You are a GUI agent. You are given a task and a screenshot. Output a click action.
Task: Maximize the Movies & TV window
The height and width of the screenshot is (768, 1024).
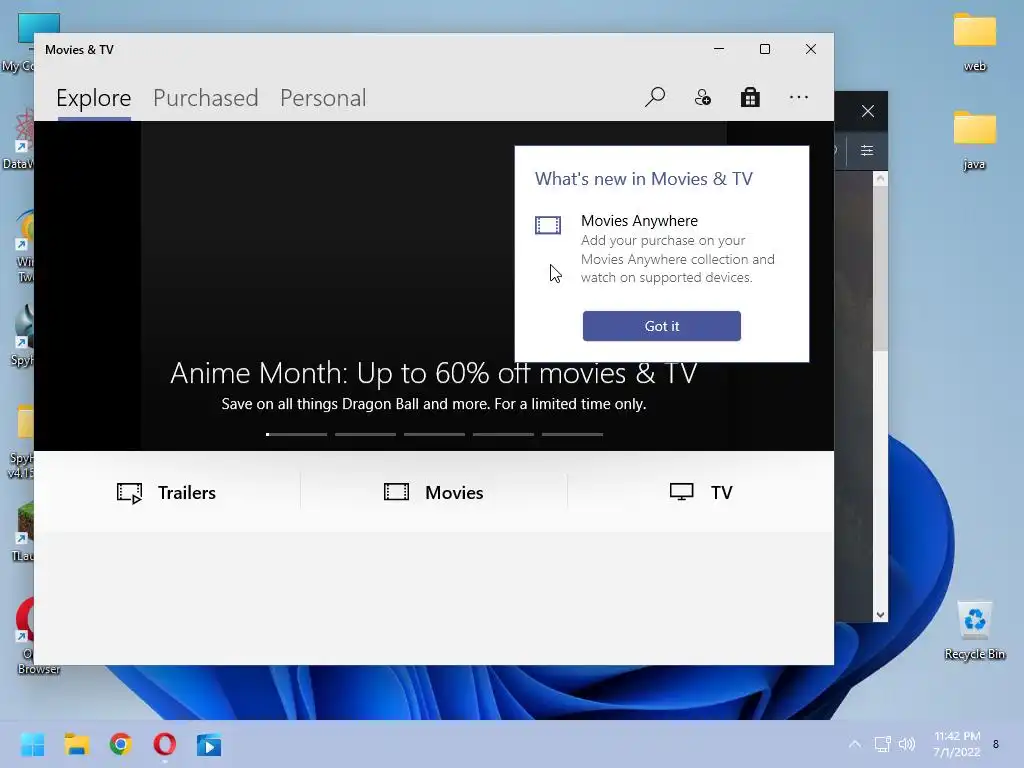click(x=765, y=49)
